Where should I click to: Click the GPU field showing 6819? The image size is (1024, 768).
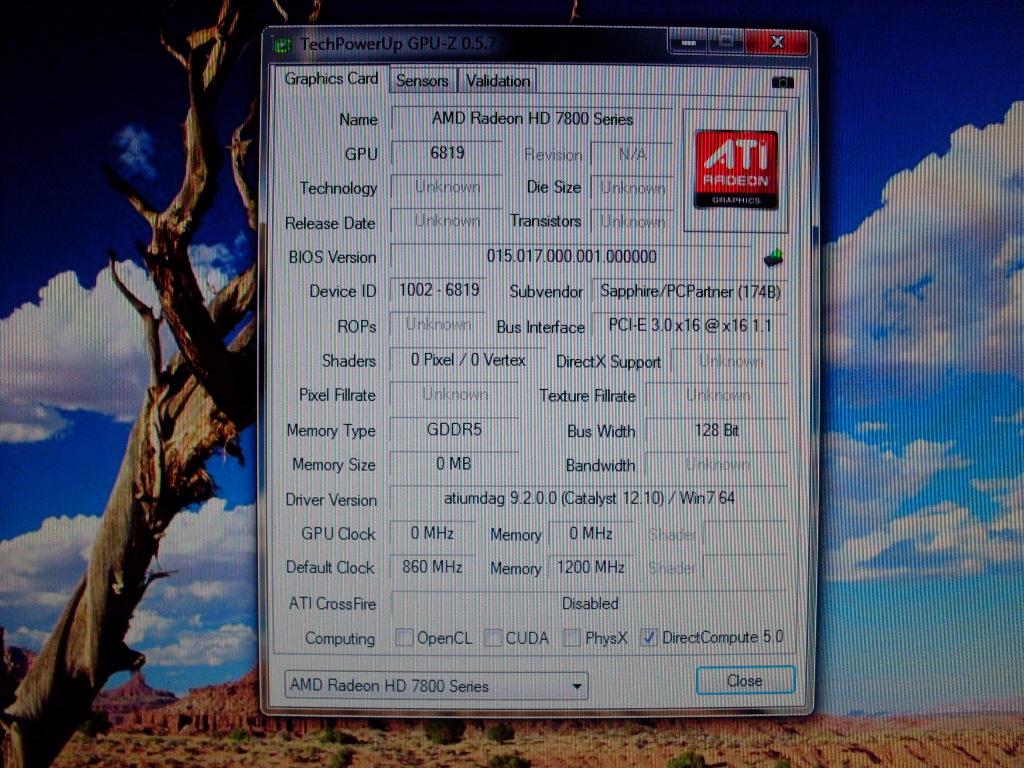[x=447, y=153]
